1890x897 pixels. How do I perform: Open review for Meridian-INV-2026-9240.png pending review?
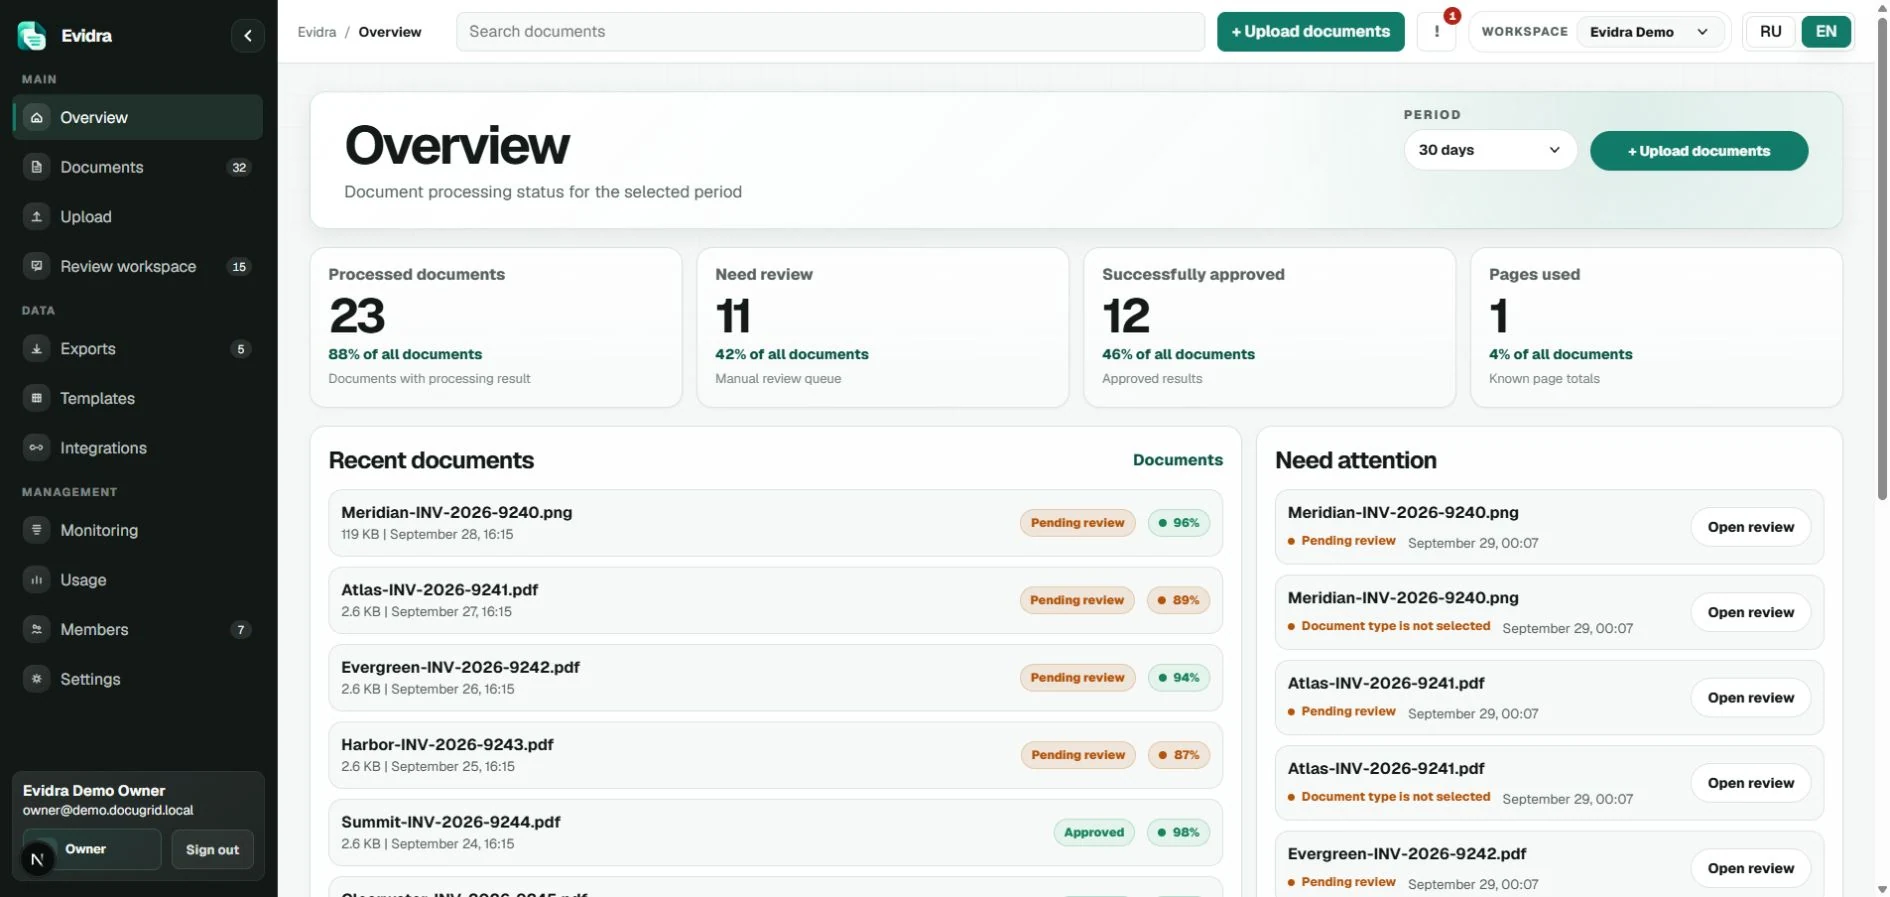coord(1751,527)
